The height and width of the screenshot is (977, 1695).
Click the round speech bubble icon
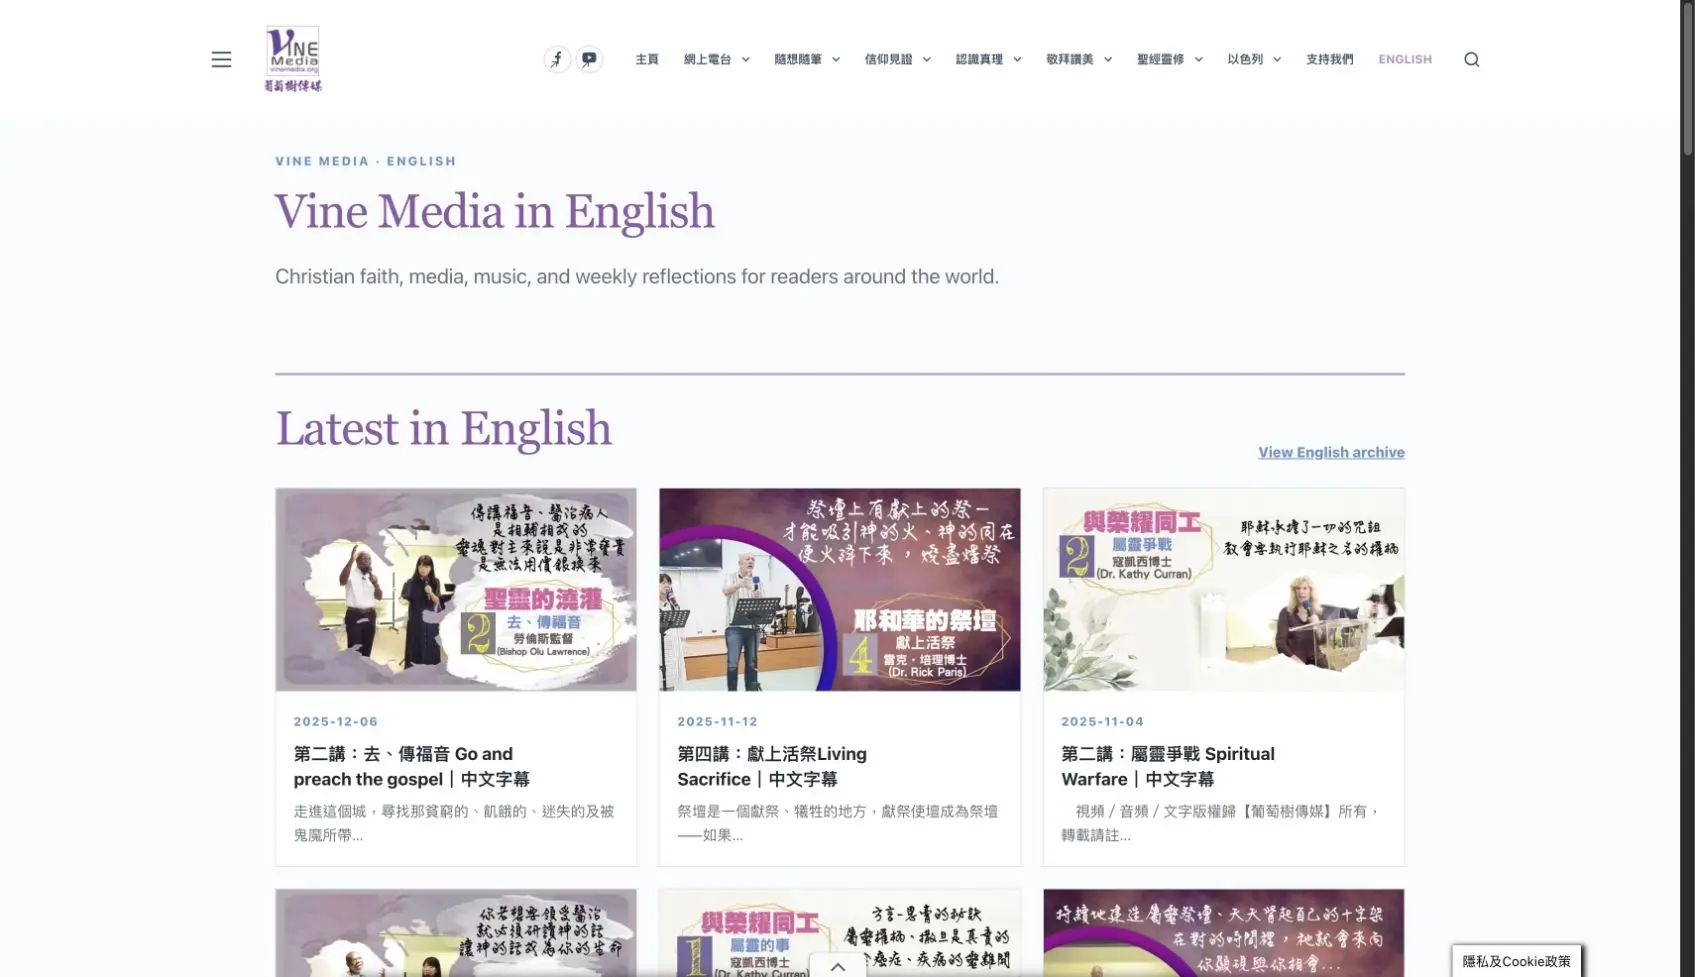point(589,59)
